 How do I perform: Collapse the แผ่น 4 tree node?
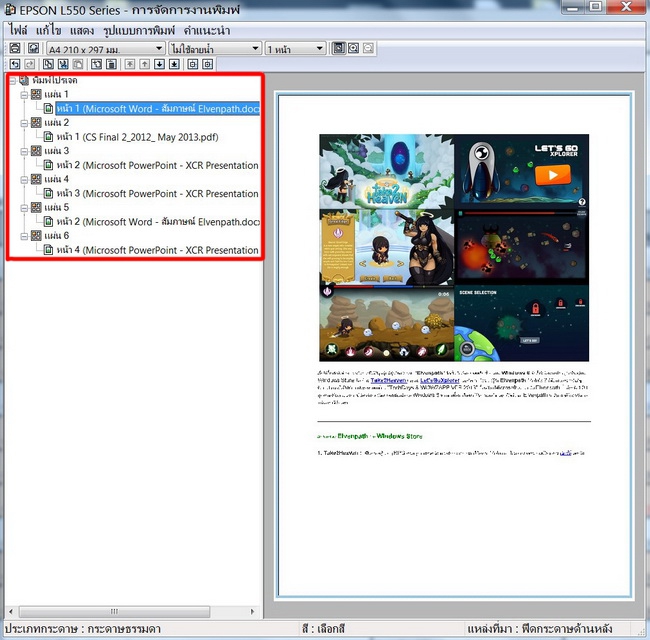(24, 179)
